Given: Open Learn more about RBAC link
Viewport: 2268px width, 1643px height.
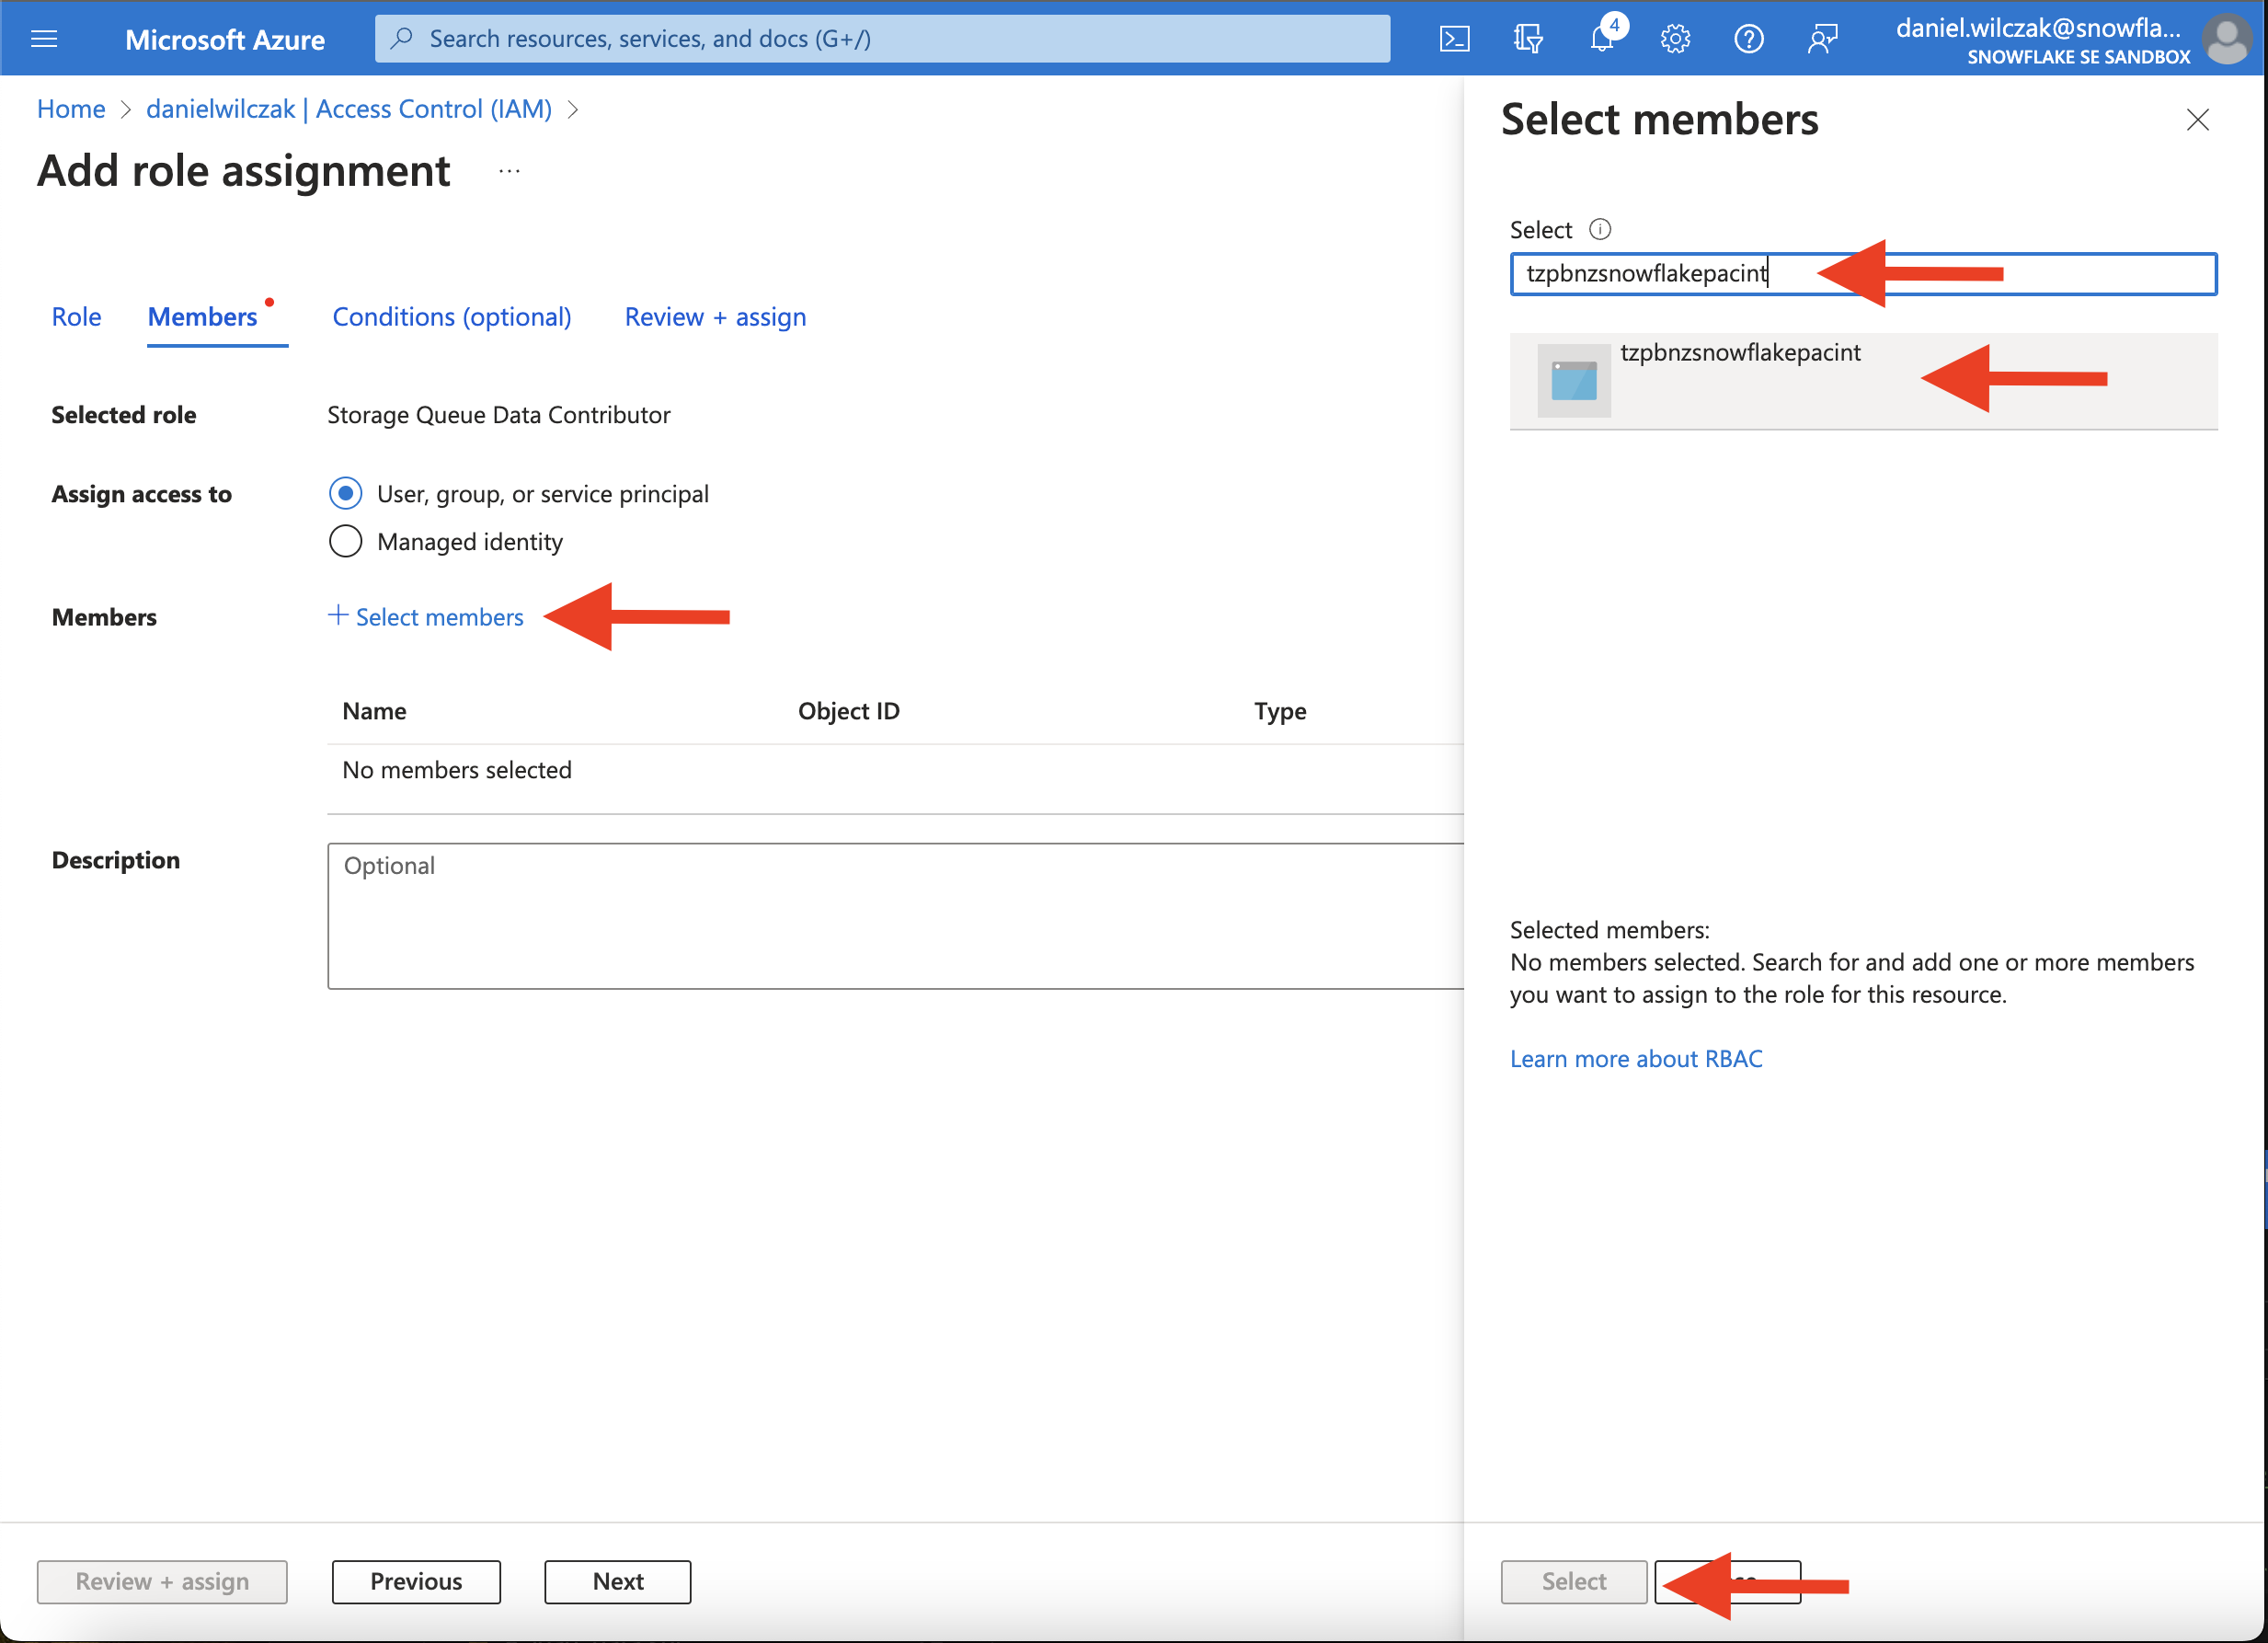Looking at the screenshot, I should coord(1636,1058).
